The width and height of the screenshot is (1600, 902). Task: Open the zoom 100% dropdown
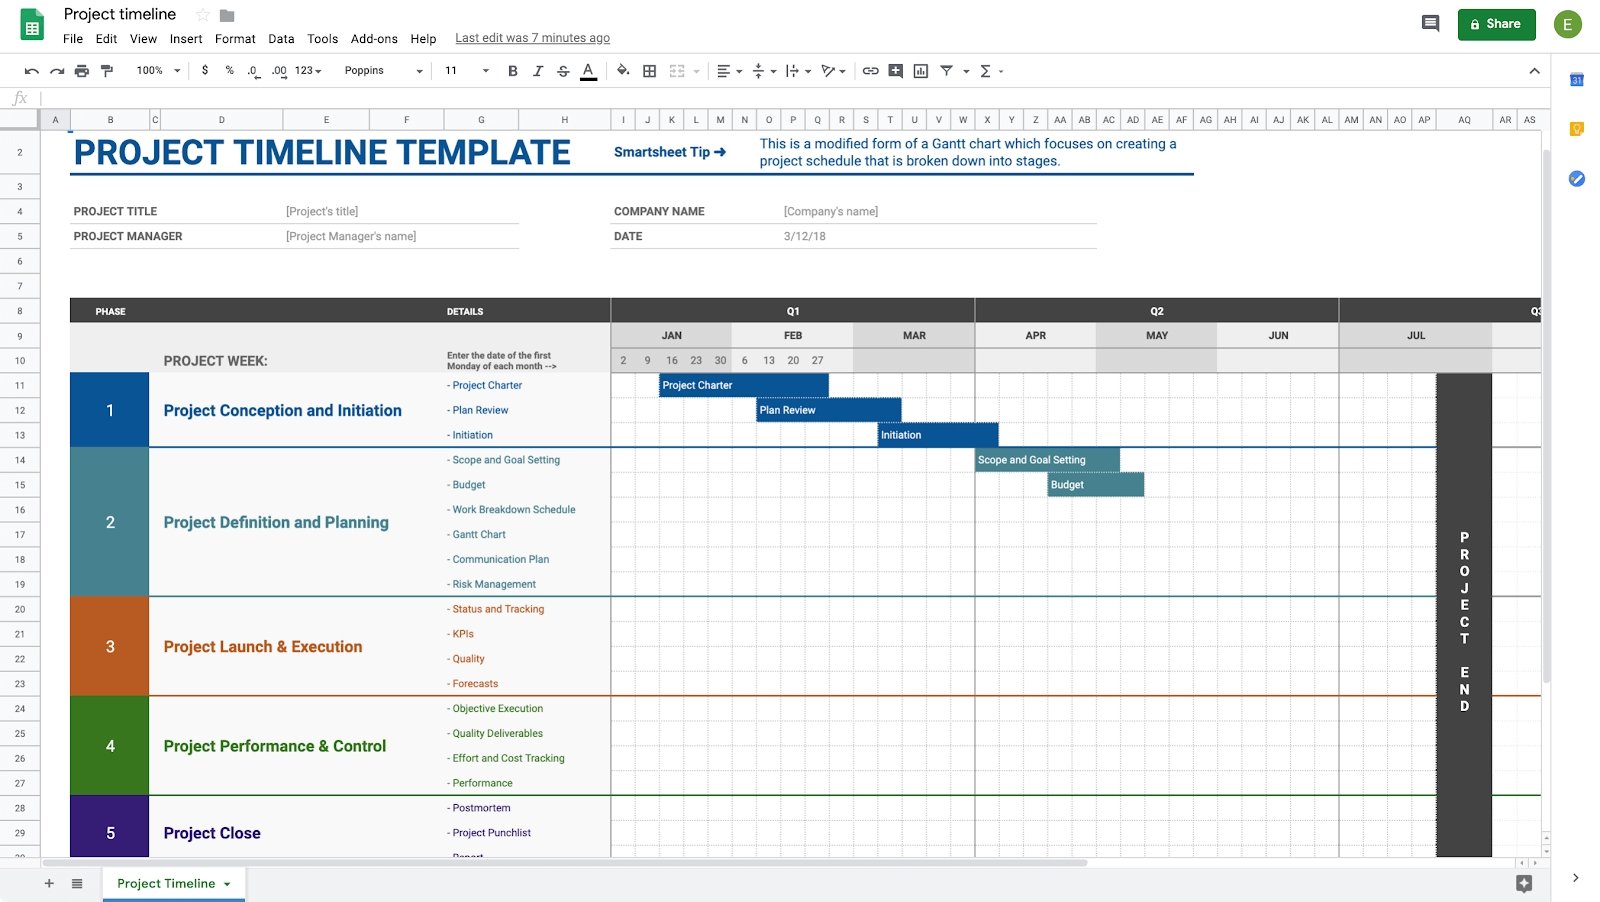159,71
